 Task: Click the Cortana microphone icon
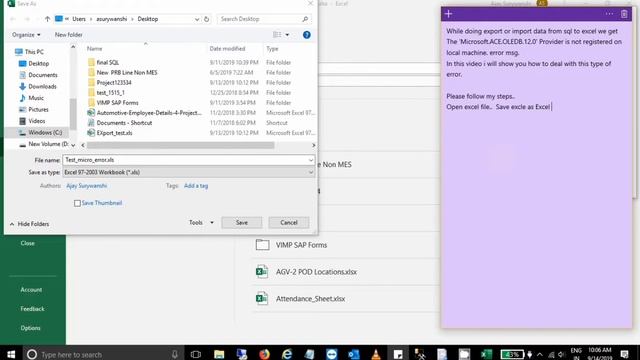click(x=175, y=354)
